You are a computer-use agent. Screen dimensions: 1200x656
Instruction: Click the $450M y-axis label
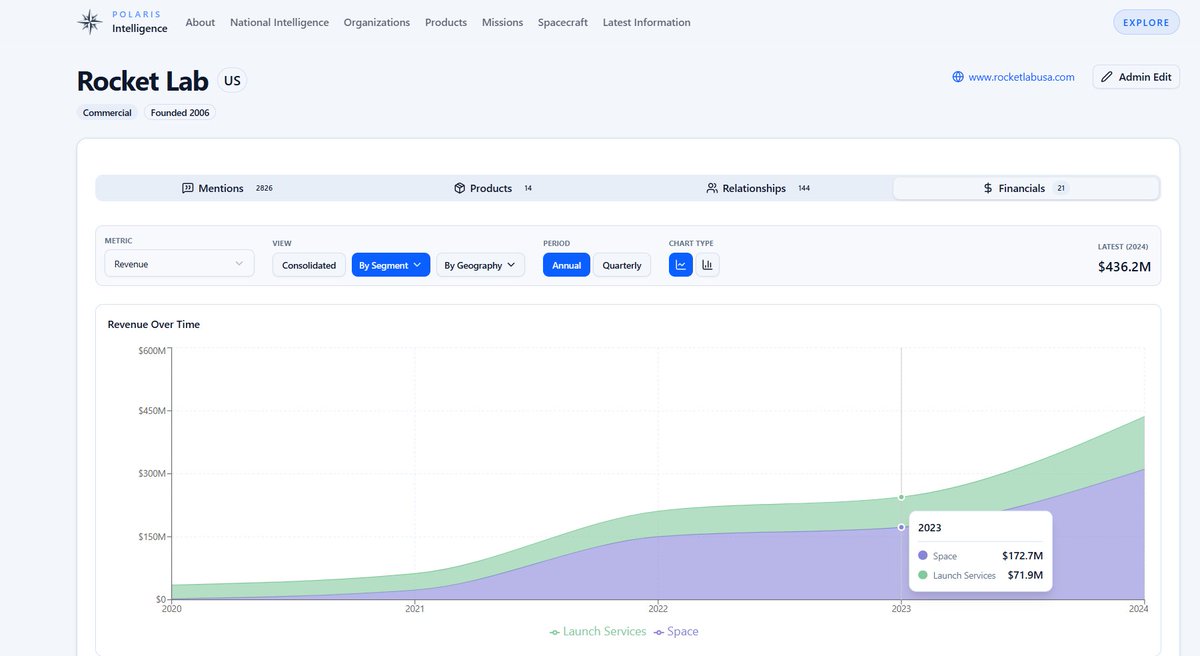152,411
